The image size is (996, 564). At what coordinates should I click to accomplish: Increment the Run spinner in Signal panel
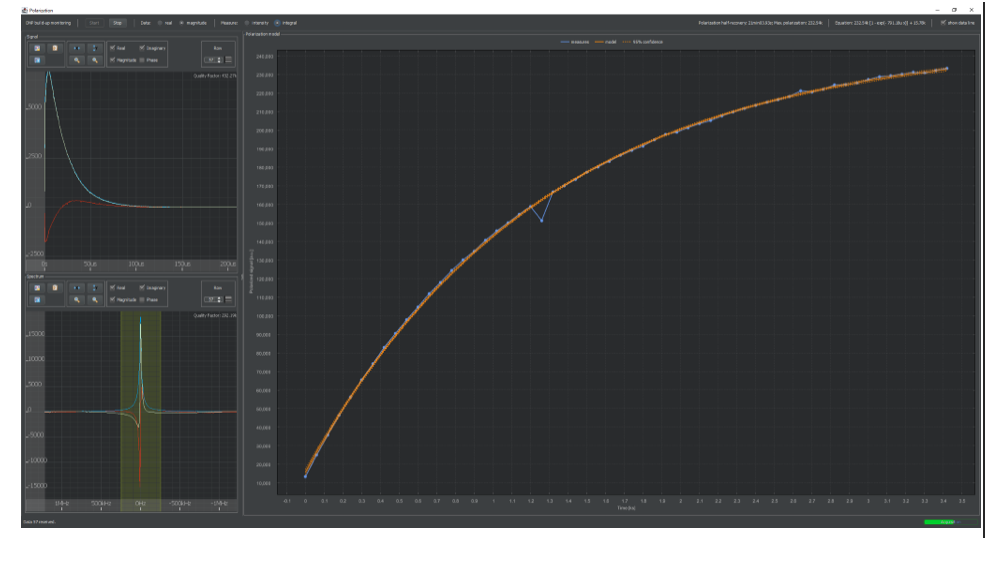coord(221,57)
